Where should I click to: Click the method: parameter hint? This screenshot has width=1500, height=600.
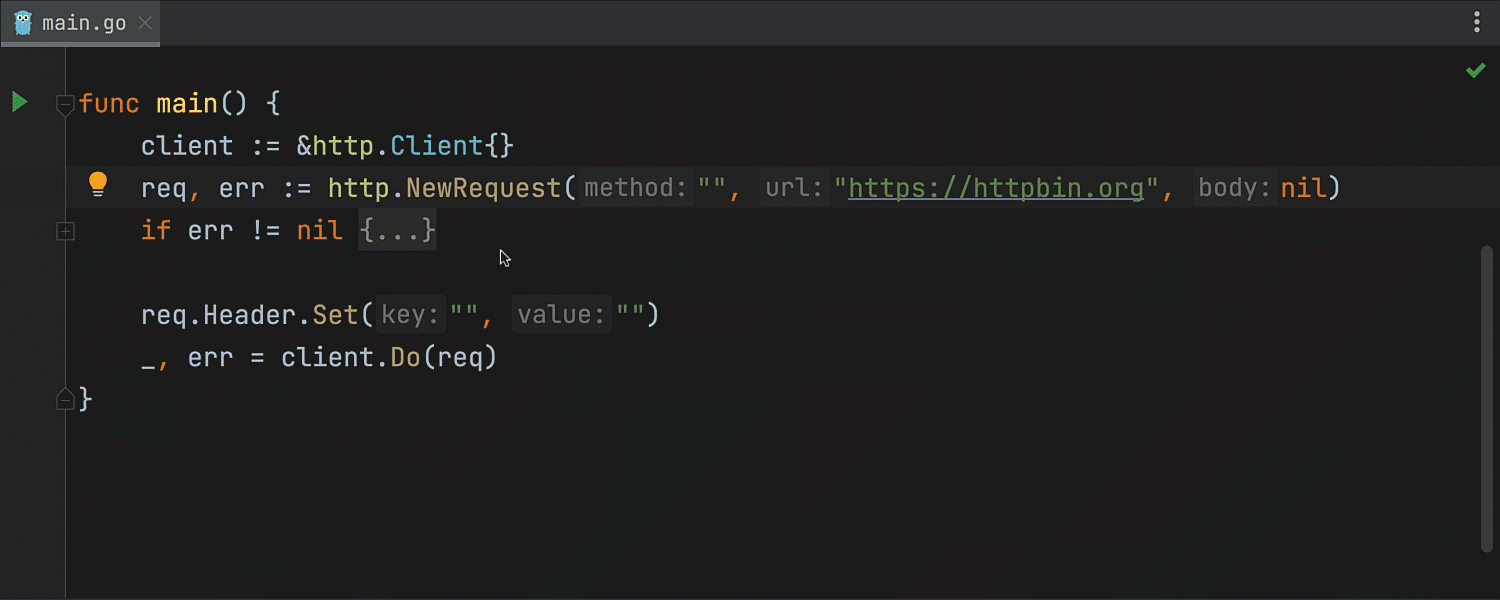coord(636,188)
